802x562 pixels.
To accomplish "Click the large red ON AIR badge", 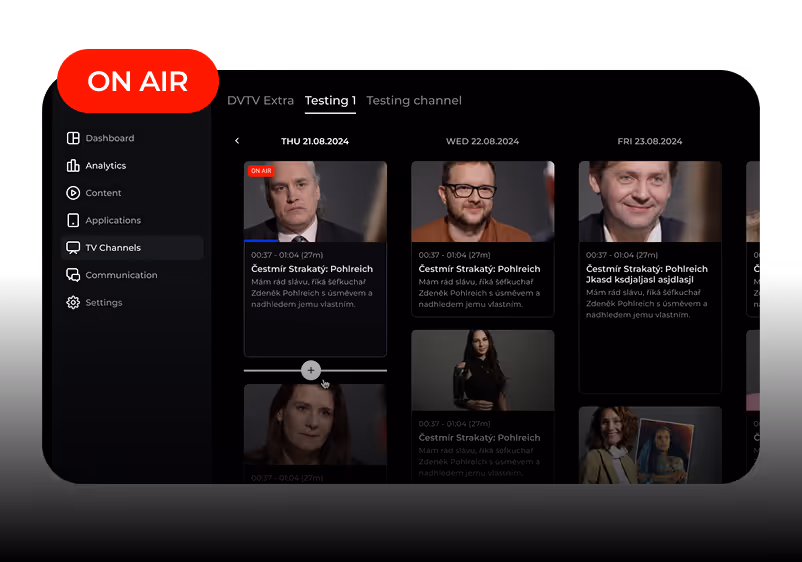I will point(138,81).
